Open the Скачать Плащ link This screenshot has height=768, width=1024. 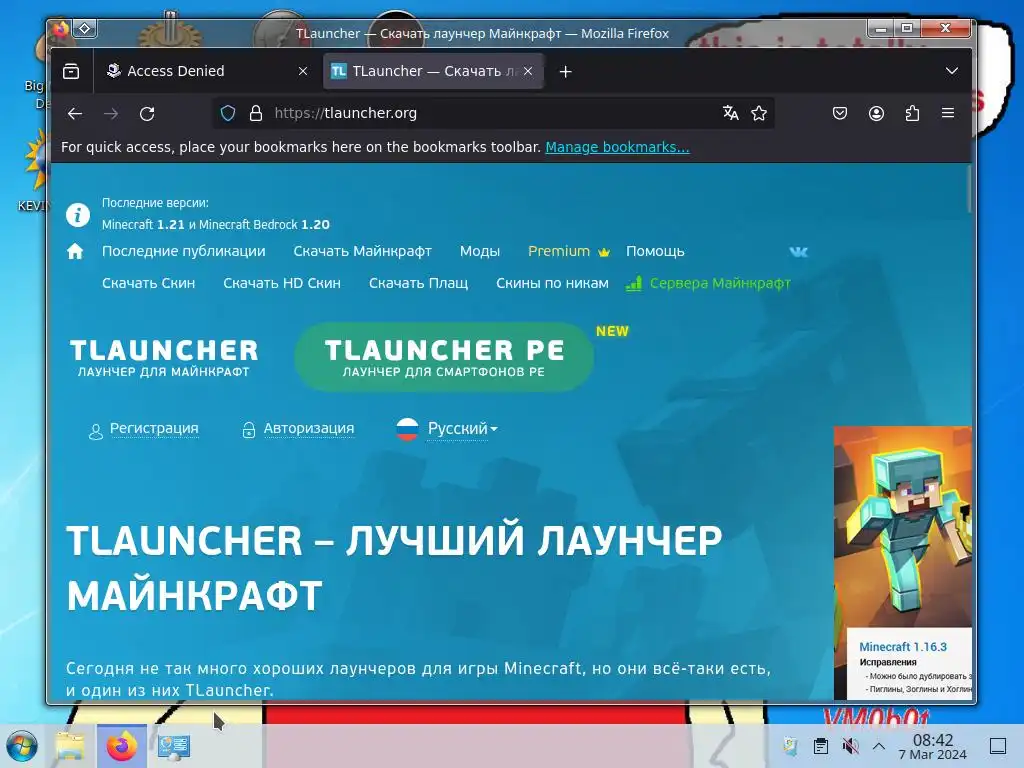coord(419,283)
